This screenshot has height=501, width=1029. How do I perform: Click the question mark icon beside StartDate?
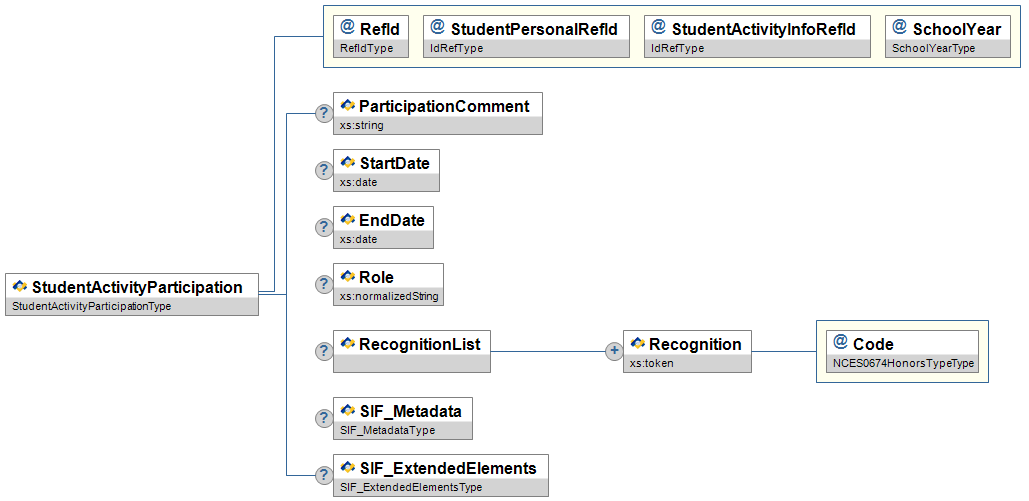(324, 171)
